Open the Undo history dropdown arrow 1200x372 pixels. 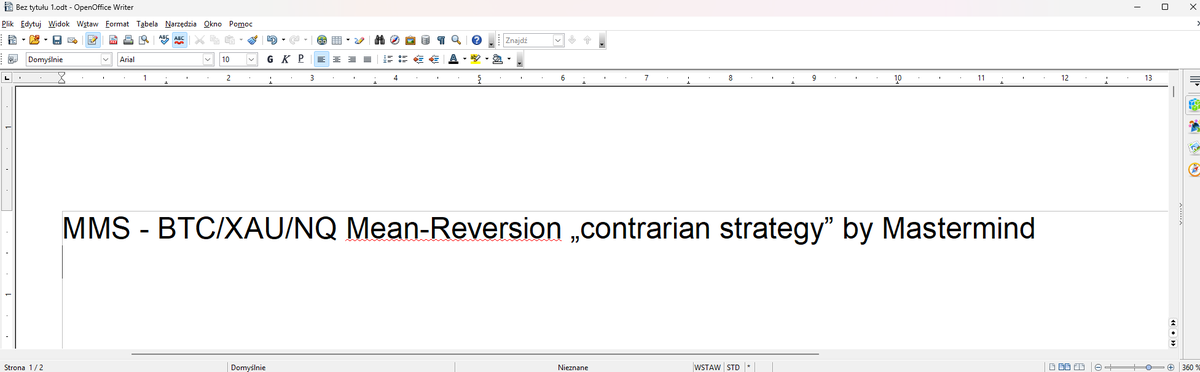pyautogui.click(x=283, y=40)
